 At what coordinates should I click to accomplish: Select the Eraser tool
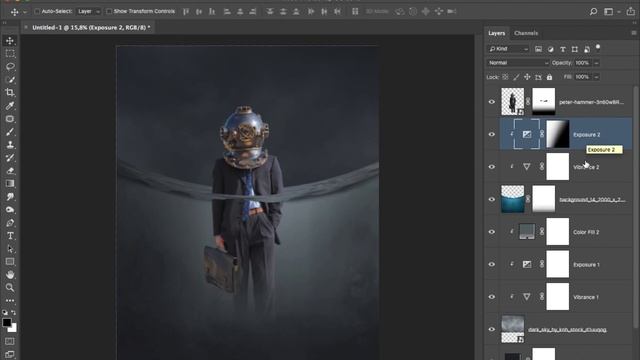pos(10,171)
